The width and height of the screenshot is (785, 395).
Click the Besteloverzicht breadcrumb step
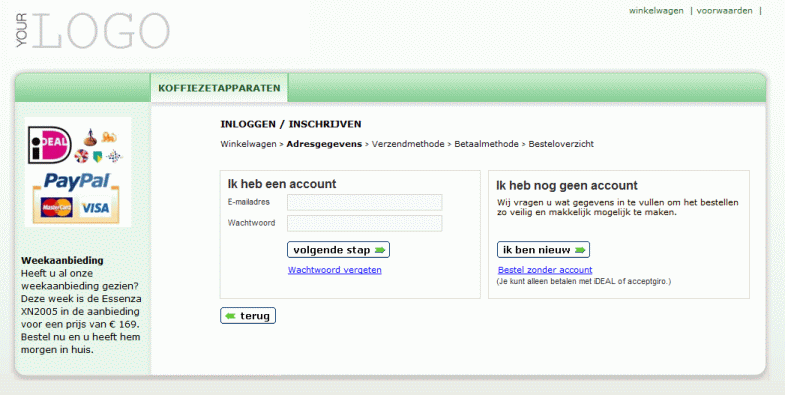pyautogui.click(x=561, y=144)
